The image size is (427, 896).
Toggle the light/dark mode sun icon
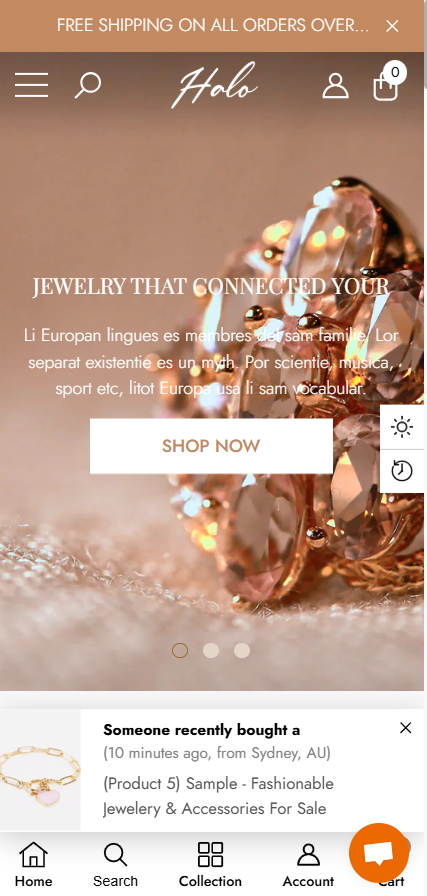[402, 427]
